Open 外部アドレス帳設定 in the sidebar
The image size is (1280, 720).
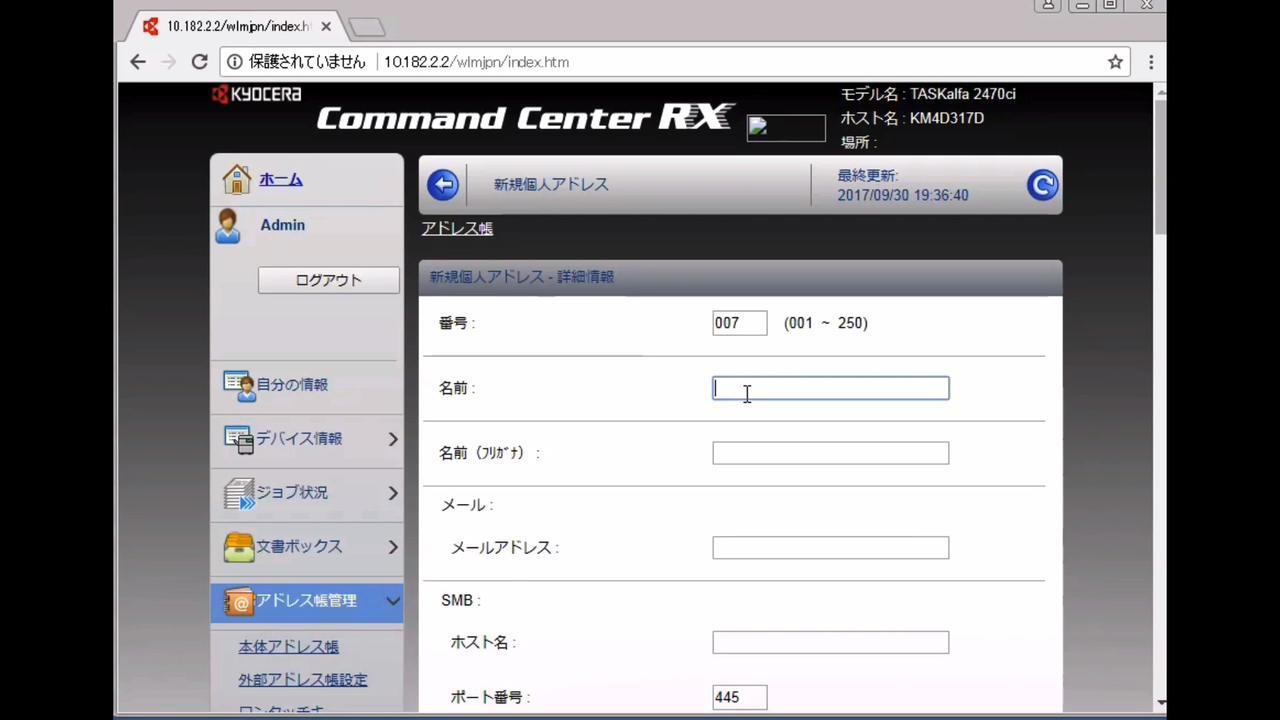302,680
